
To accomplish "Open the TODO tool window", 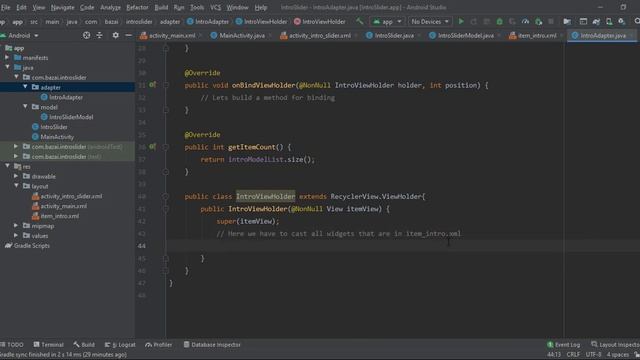I will pos(12,344).
